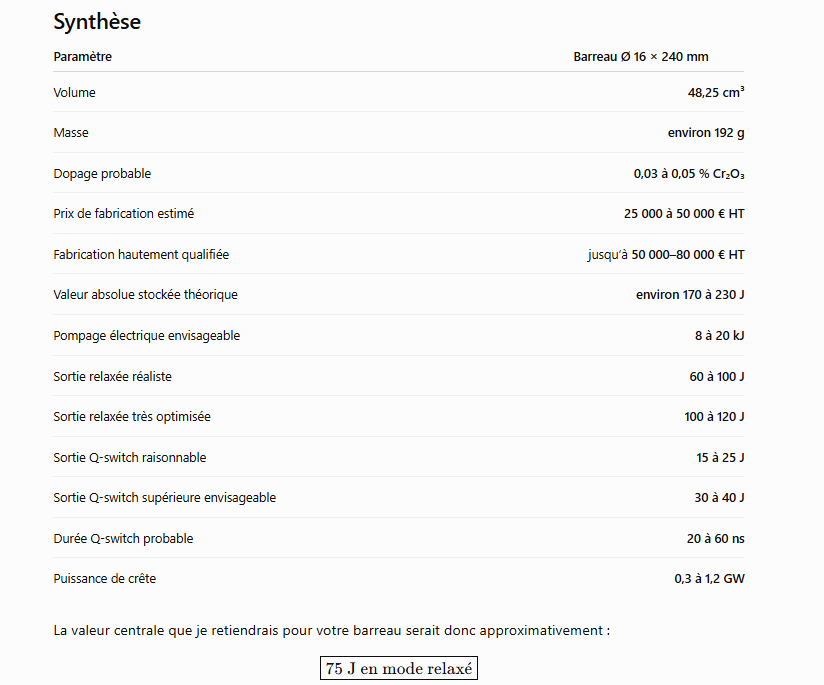Viewport: 824px width, 685px height.
Task: Click the 'Volume' row label
Action: [x=74, y=93]
